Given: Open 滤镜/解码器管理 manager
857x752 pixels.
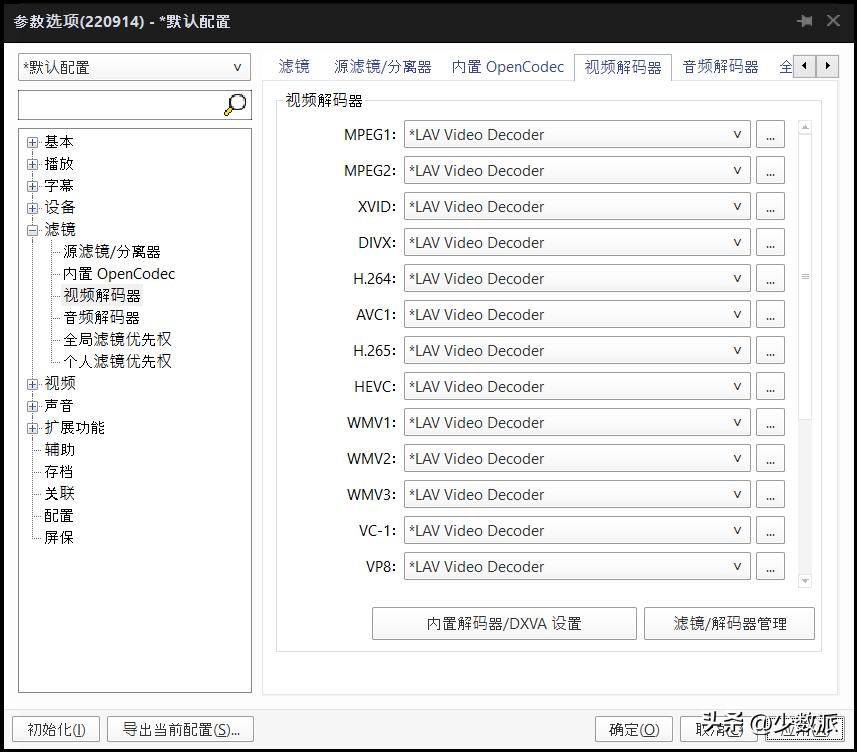Looking at the screenshot, I should (729, 623).
